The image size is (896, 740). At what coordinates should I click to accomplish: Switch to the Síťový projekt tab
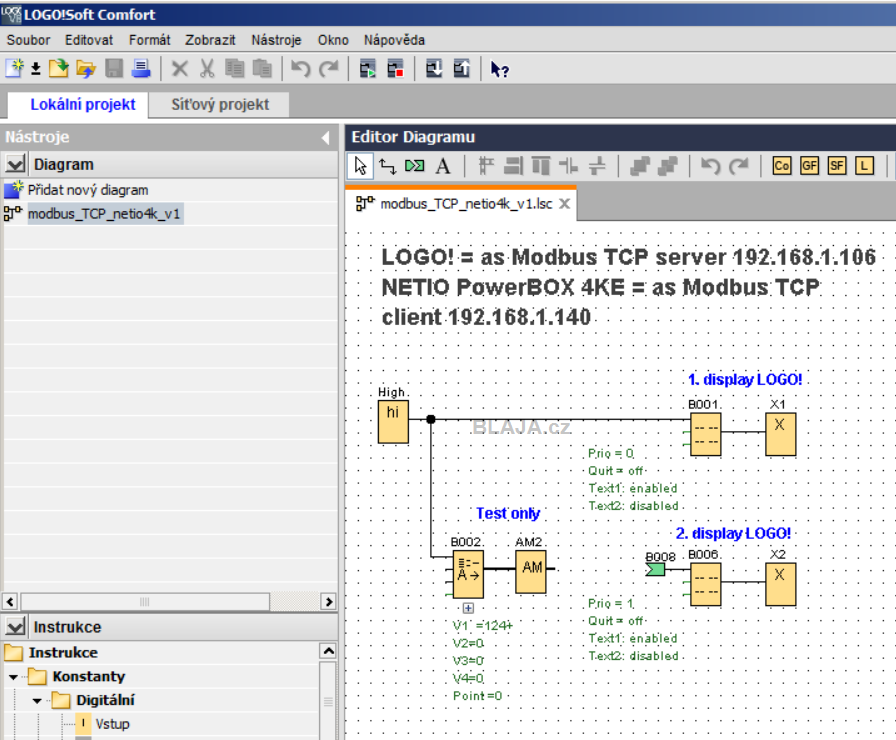coord(219,105)
